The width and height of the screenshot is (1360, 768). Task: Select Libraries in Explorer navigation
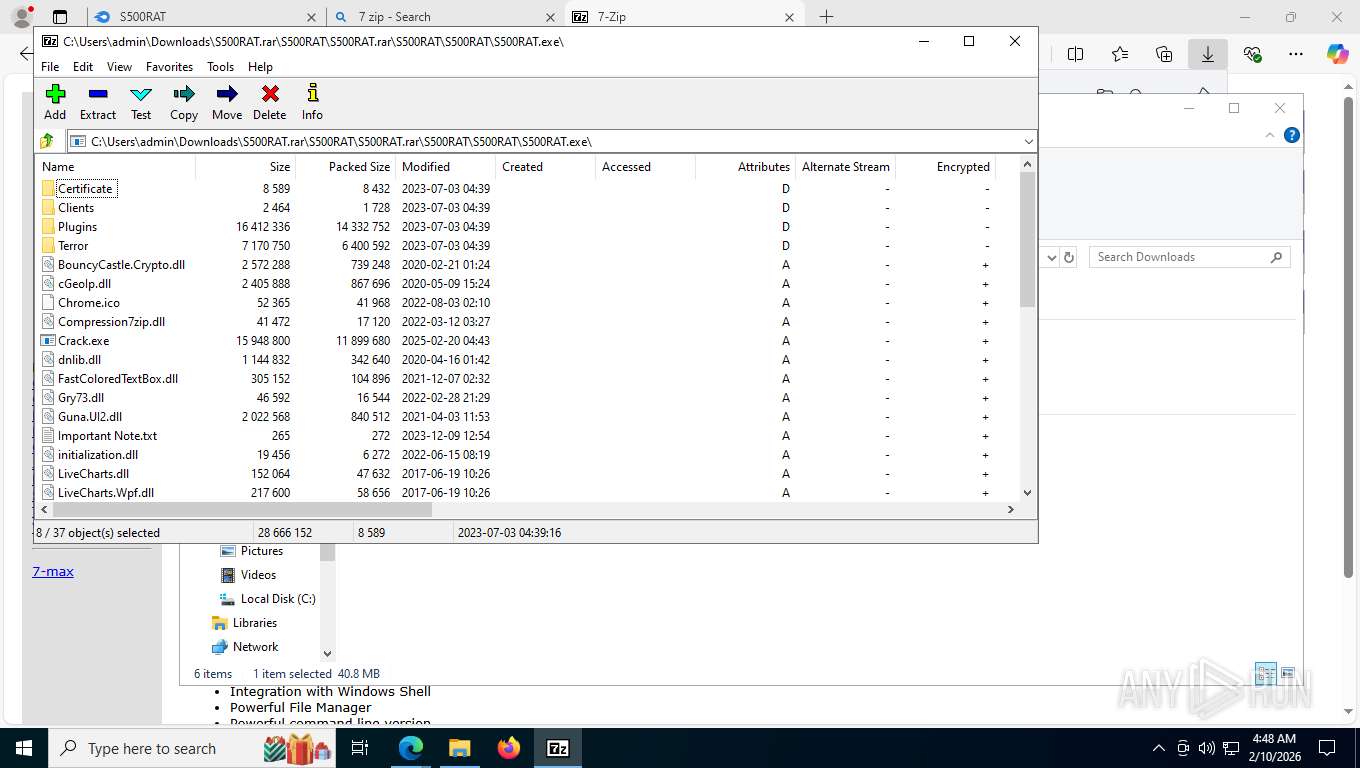pyautogui.click(x=244, y=623)
